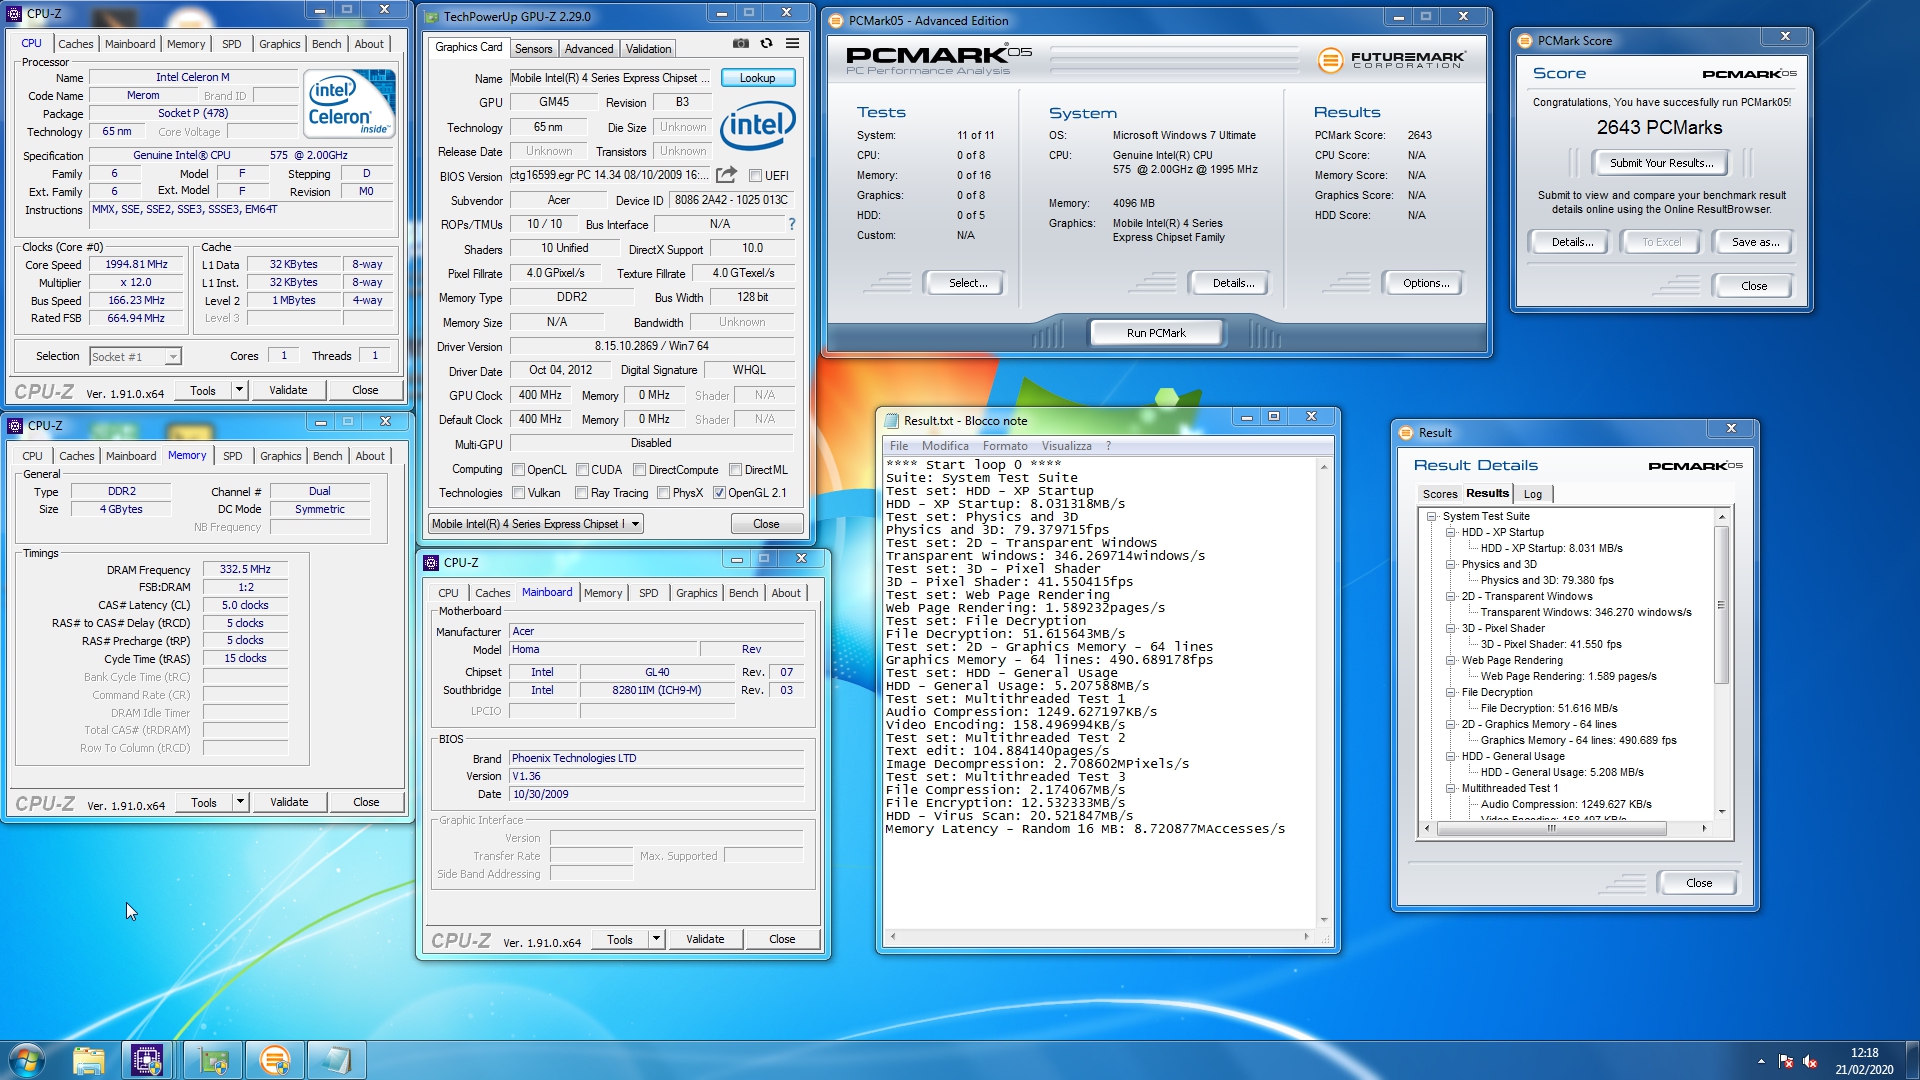Toggle the OpenGL 2.1 checkbox
The image size is (1920, 1080).
[x=719, y=493]
